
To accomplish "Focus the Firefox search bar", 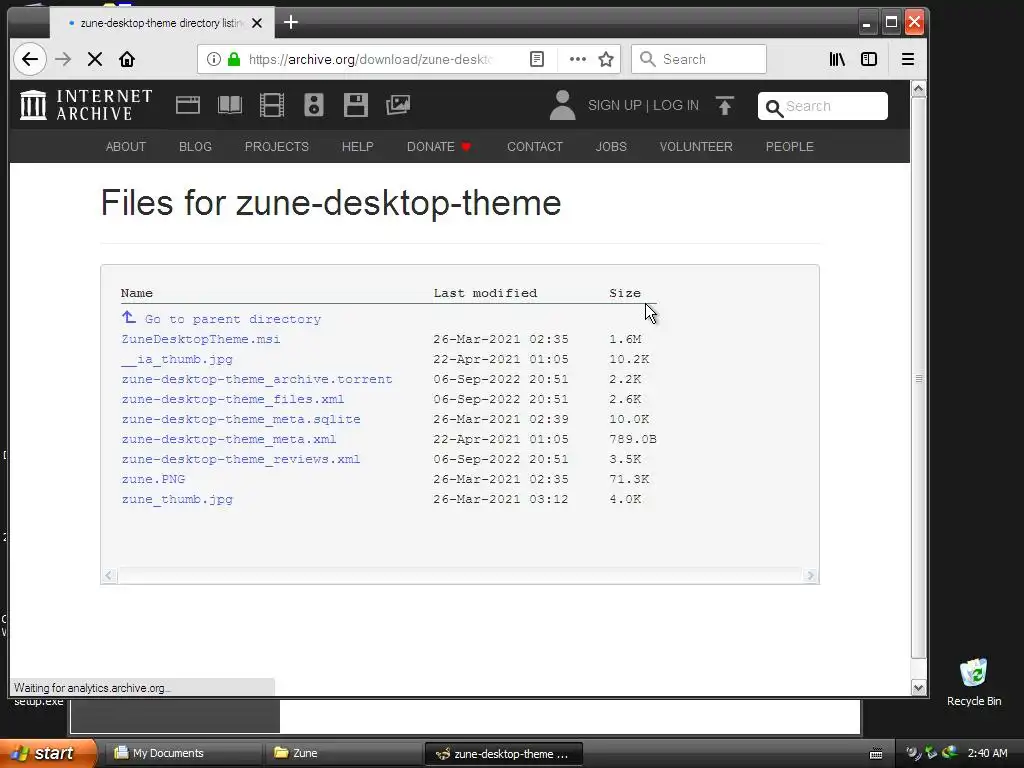I will [x=699, y=59].
